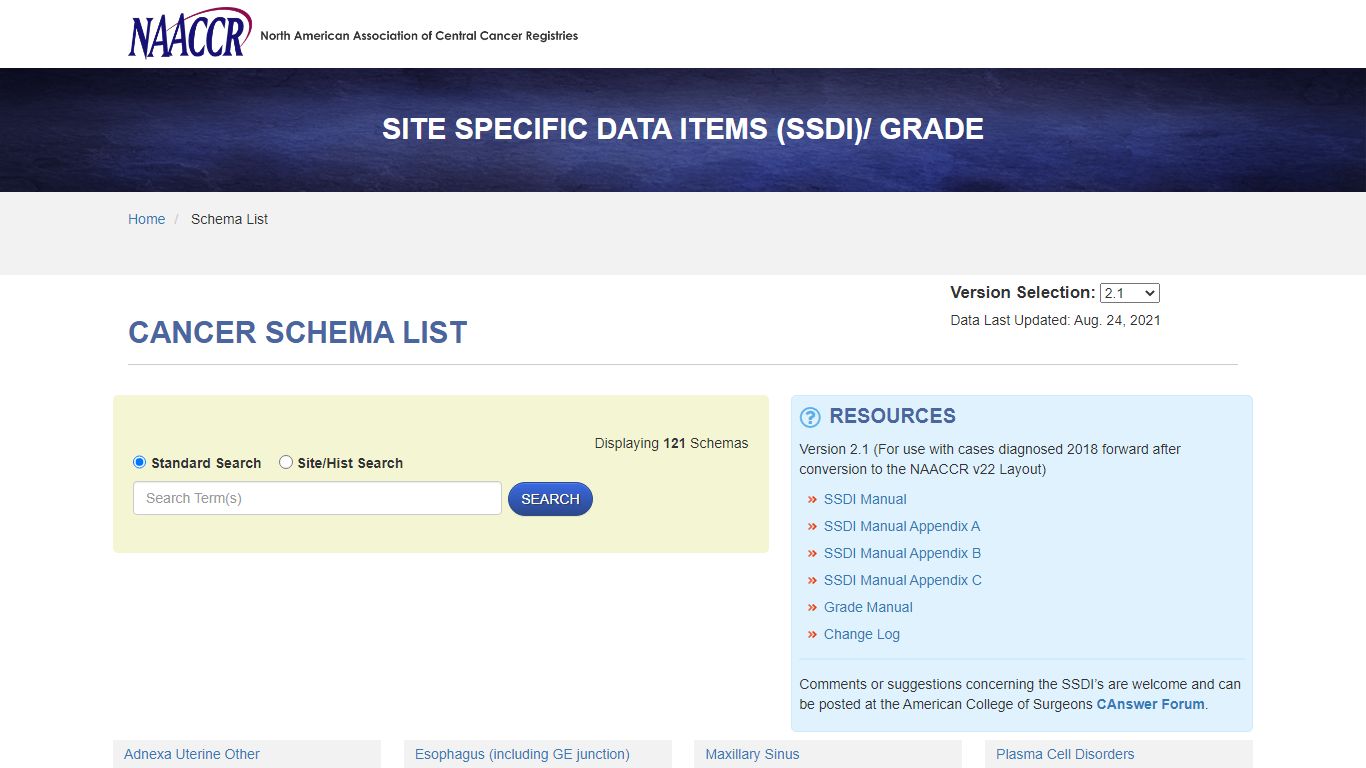The height and width of the screenshot is (768, 1366).
Task: Click the North American Association of Central Cancer Registries text
Action: (x=419, y=36)
